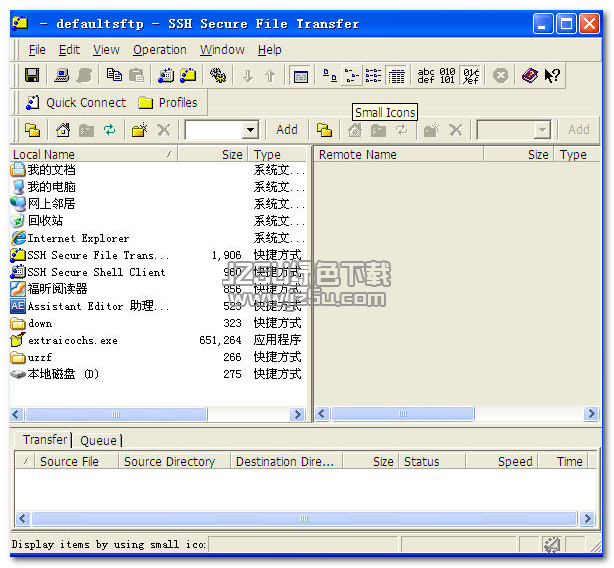Click the Upload arrow icon
Screen dimensions: 614x568
coord(270,76)
